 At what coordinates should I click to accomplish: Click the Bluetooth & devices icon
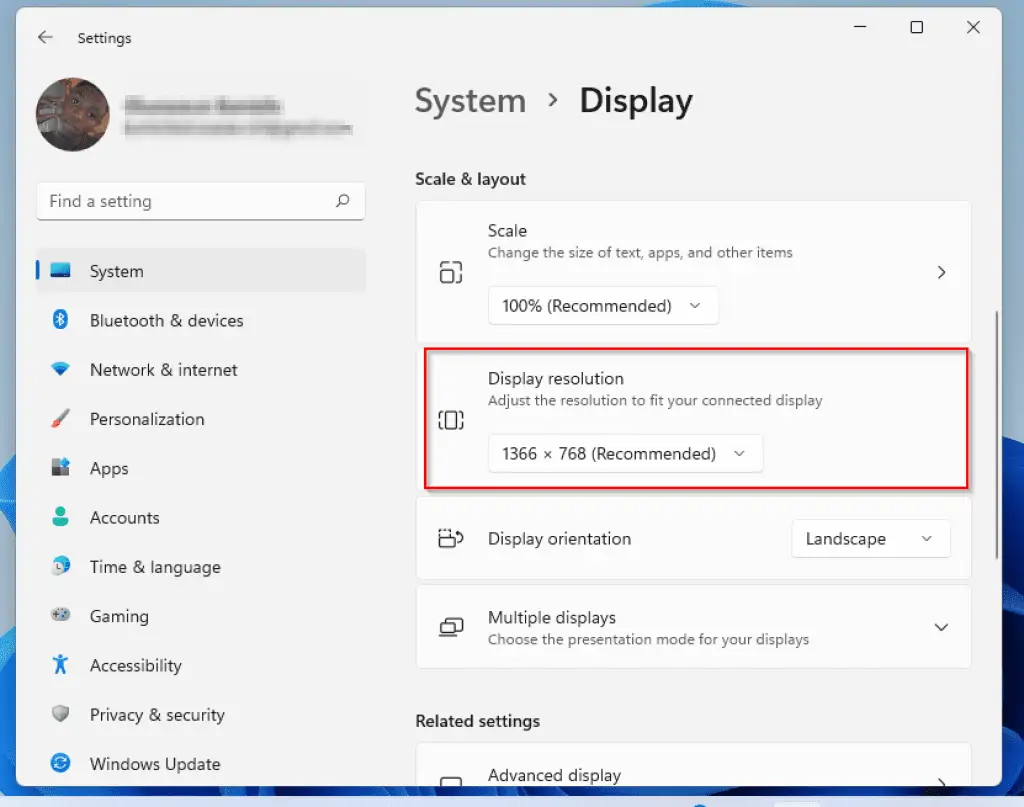click(x=61, y=320)
